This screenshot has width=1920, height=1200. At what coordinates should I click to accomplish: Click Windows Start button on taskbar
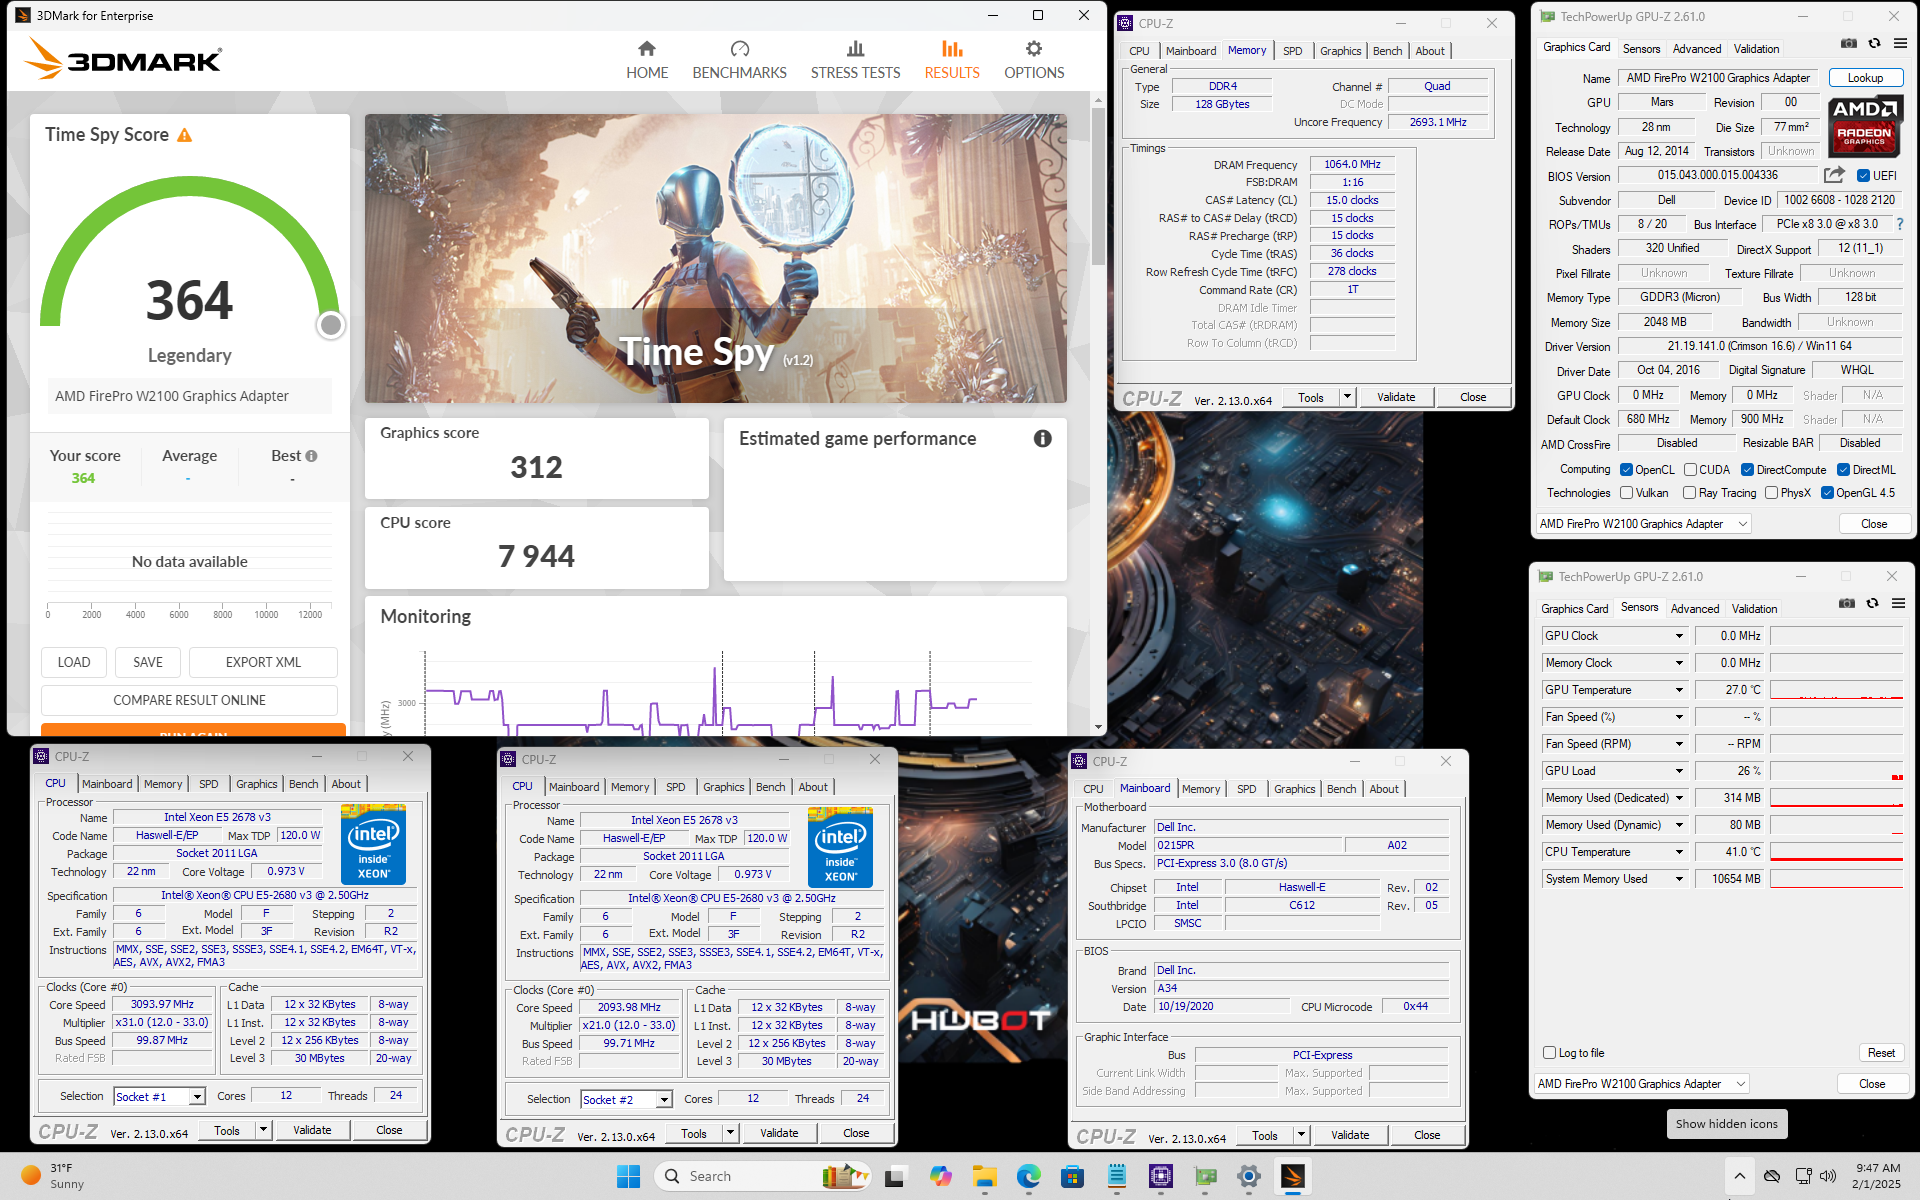coord(628,1176)
